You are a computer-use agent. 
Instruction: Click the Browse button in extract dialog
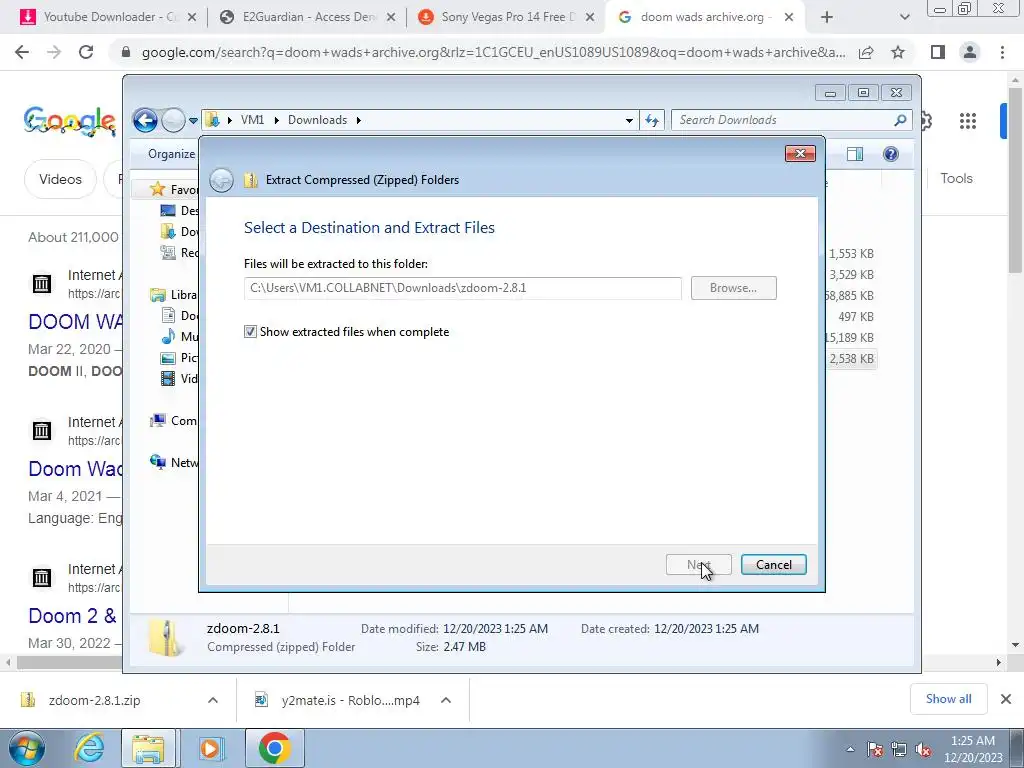coord(733,288)
